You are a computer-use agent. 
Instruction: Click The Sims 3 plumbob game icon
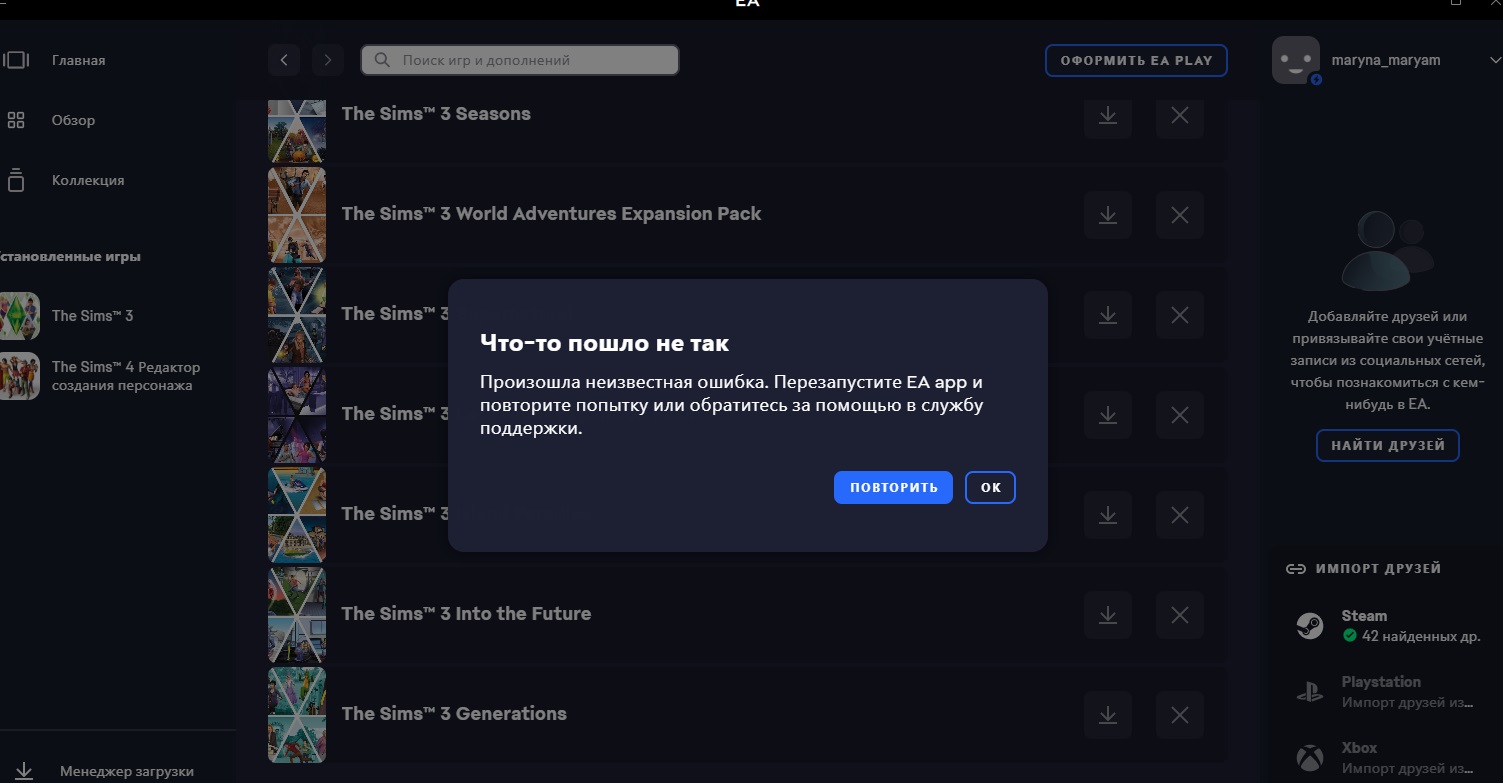click(20, 316)
